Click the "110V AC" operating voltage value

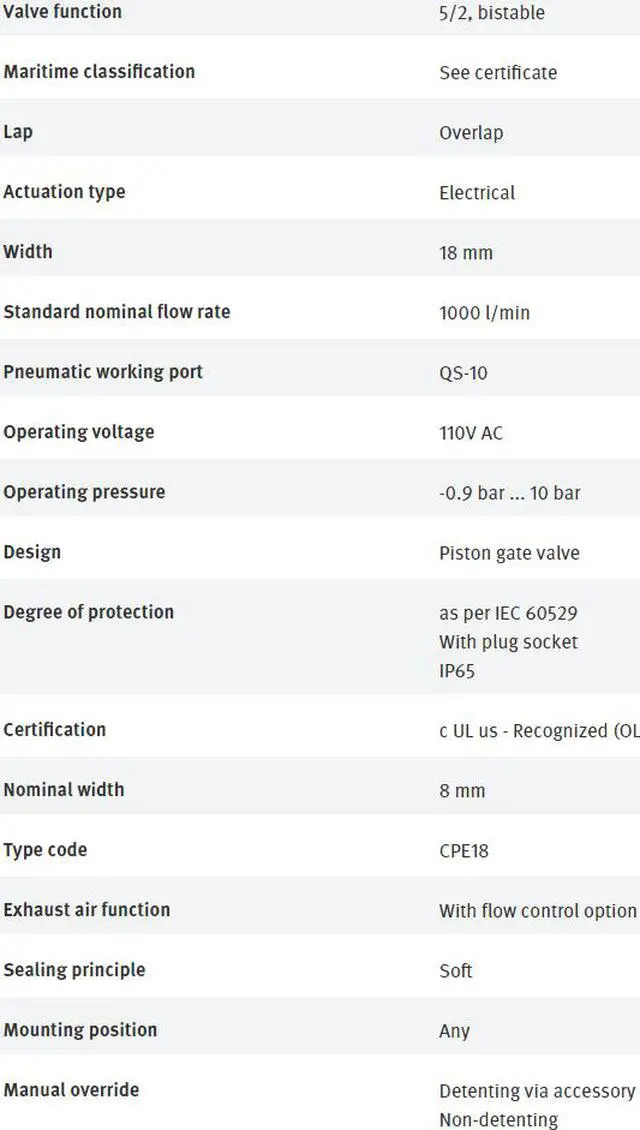tap(471, 432)
